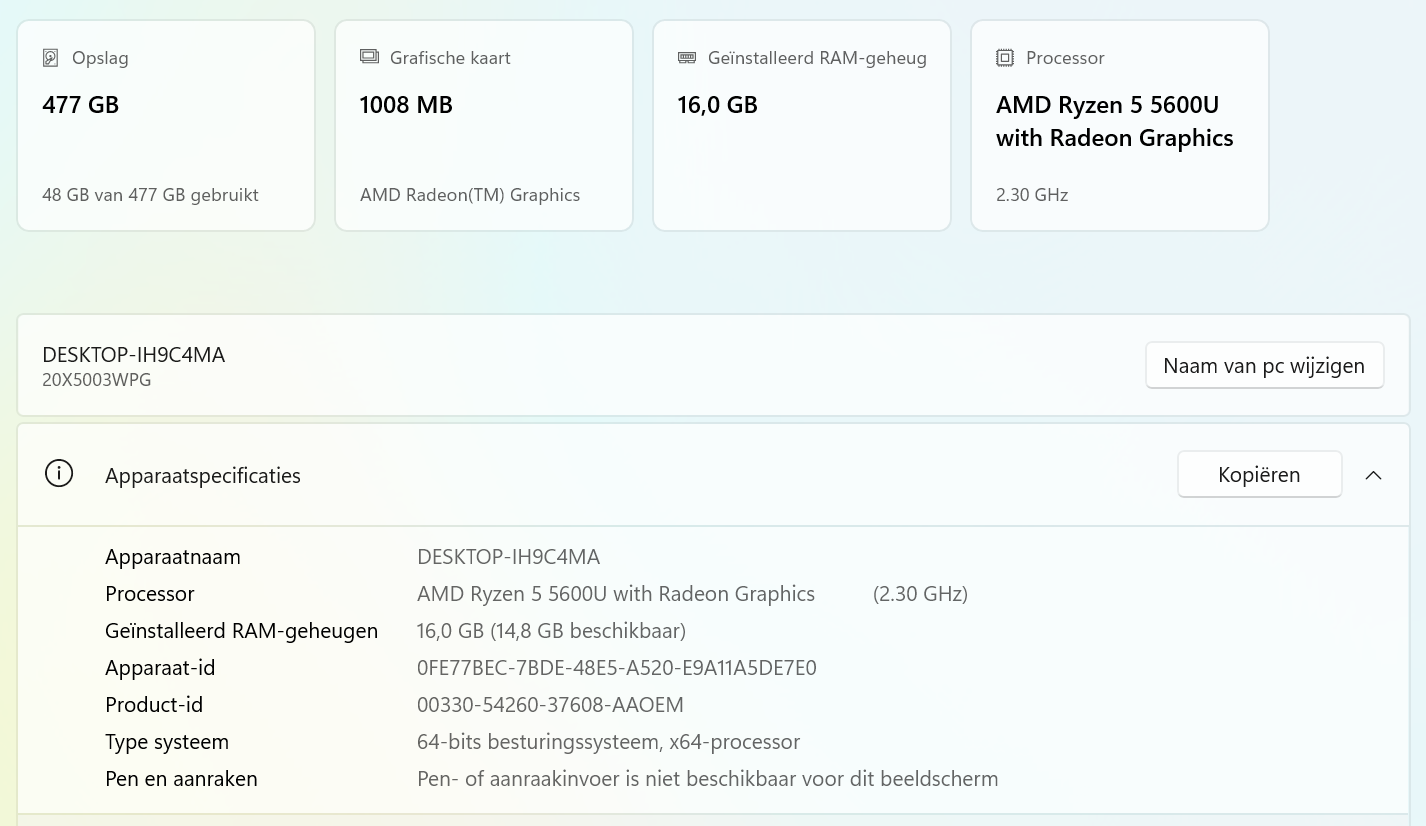Image resolution: width=1426 pixels, height=826 pixels.
Task: Click Naam van pc wijzigen button
Action: click(1264, 365)
